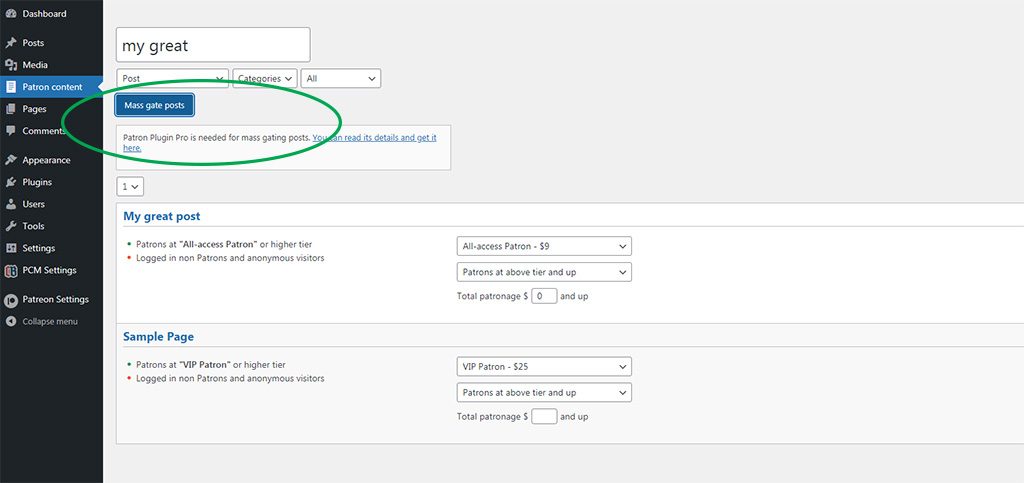
Task: Open the page number 1 dropdown
Action: point(130,187)
